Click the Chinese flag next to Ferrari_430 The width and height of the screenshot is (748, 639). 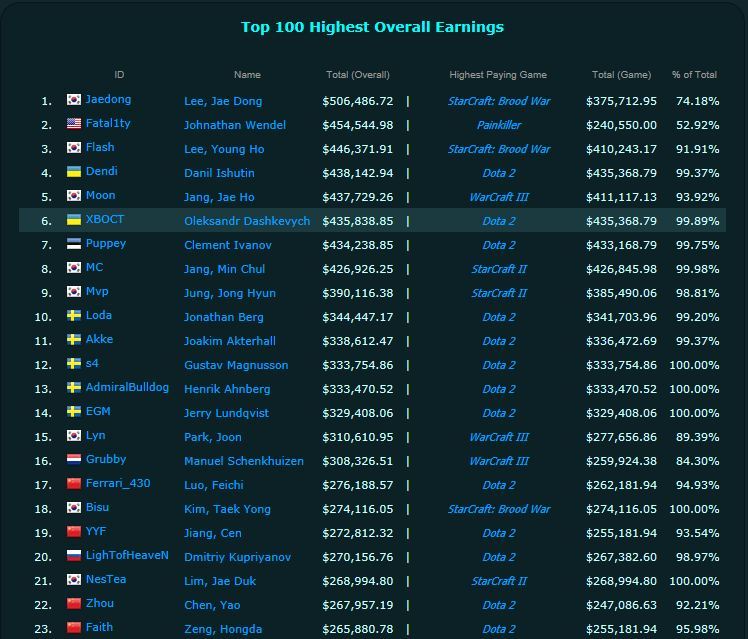pyautogui.click(x=74, y=484)
